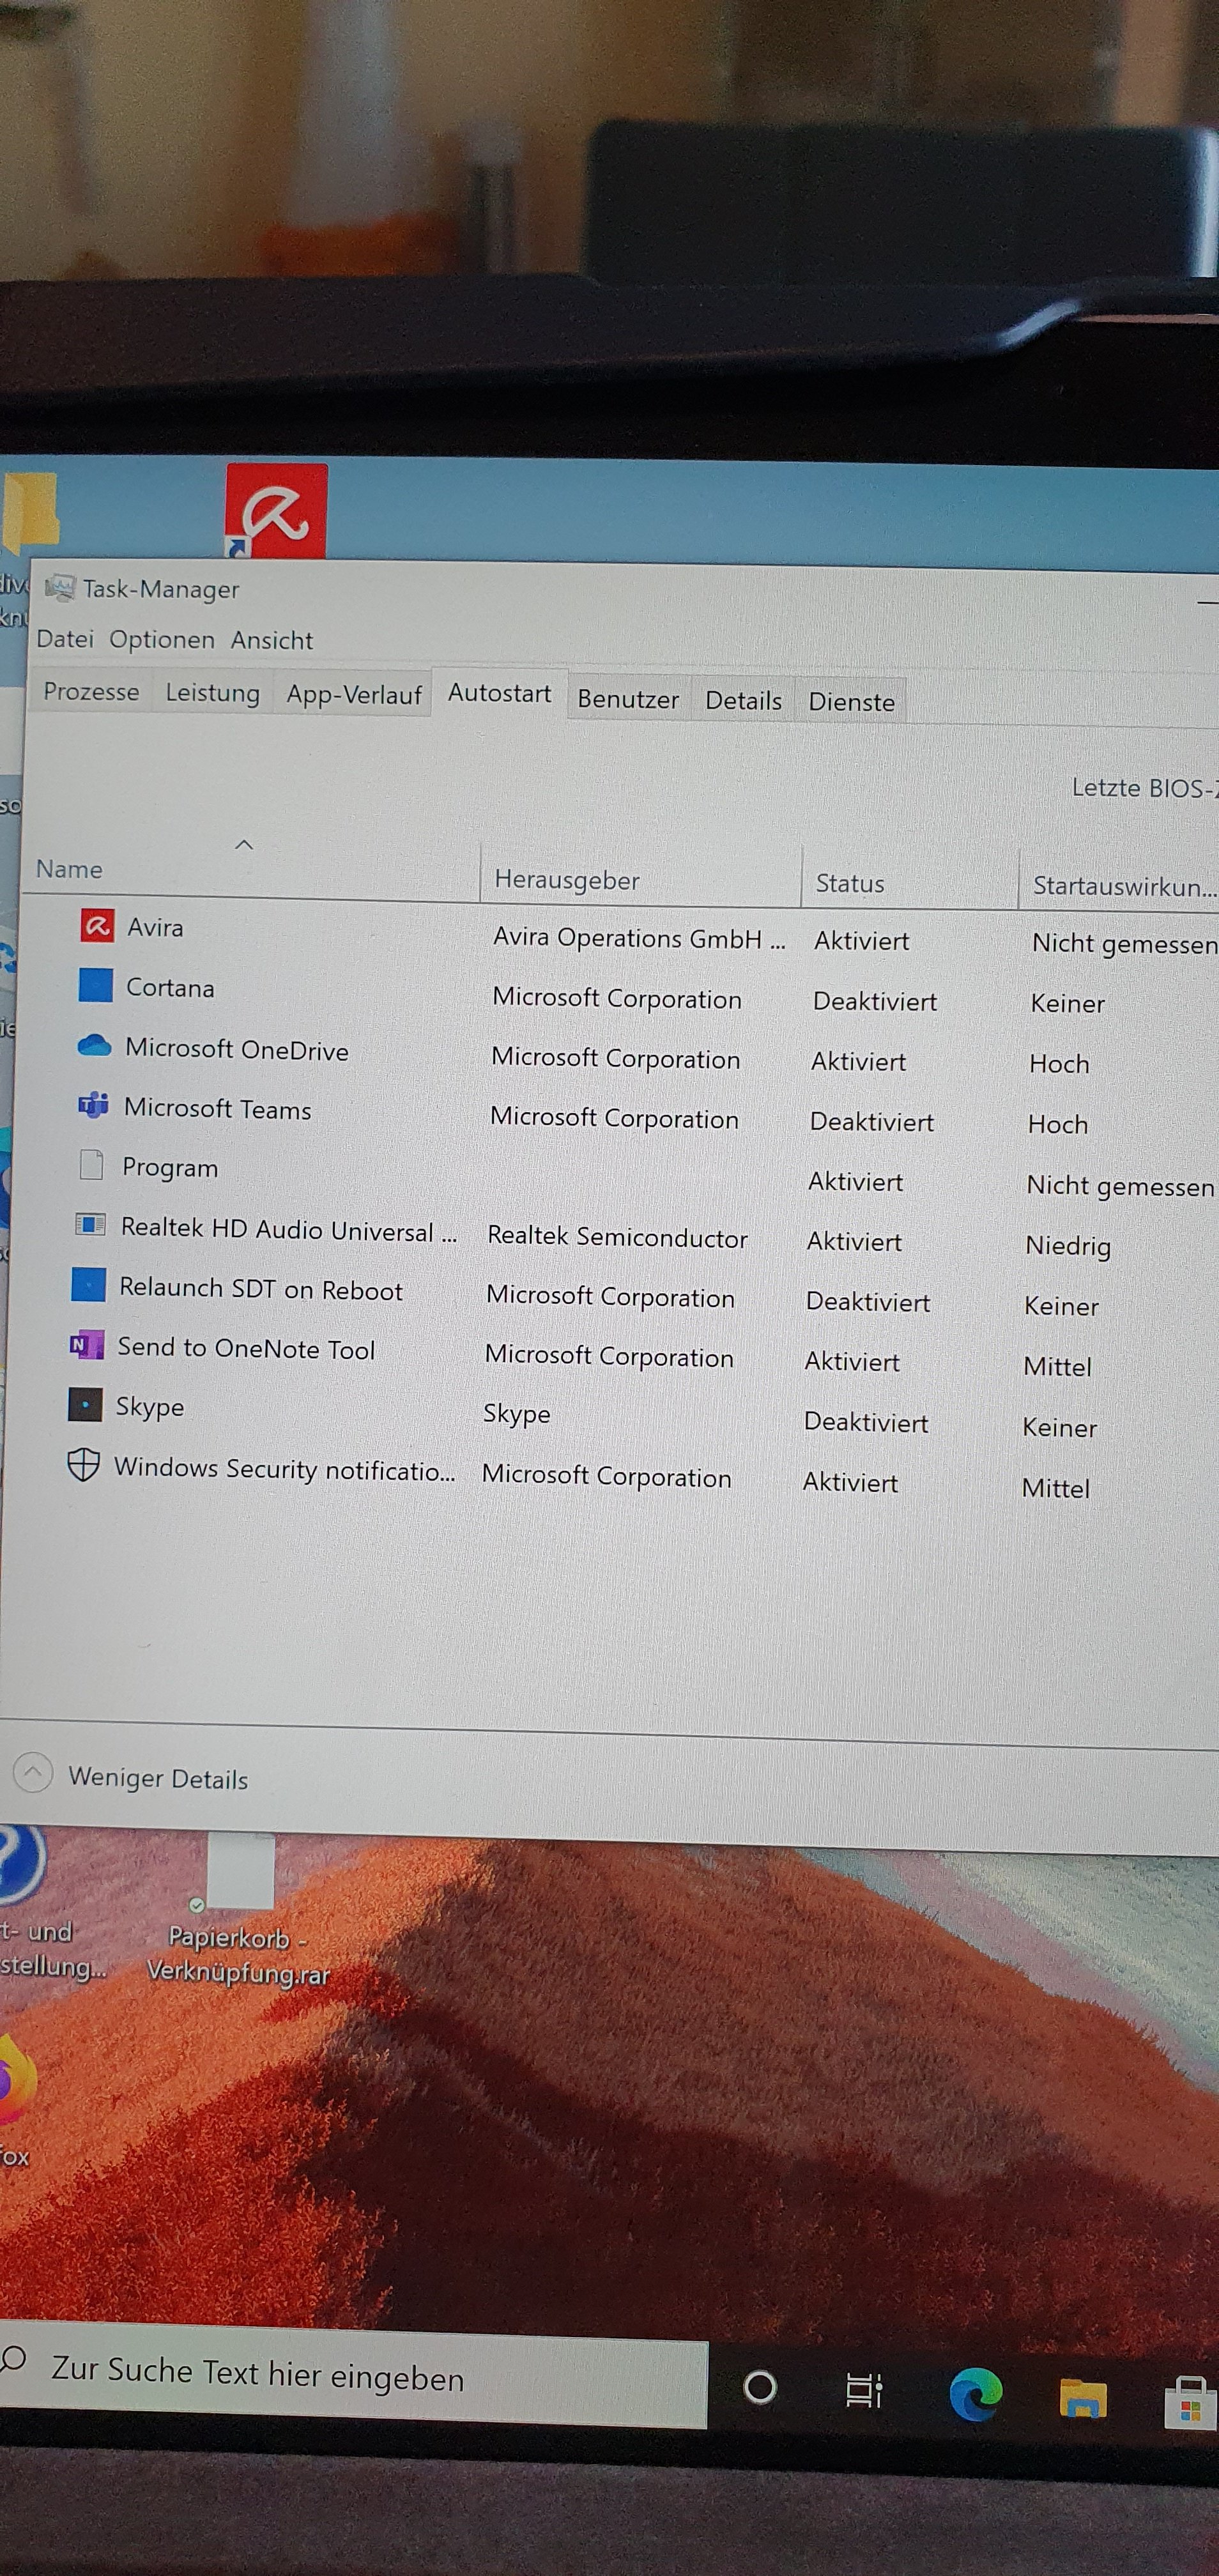Open the Datei menu
The height and width of the screenshot is (2576, 1219).
coord(65,639)
